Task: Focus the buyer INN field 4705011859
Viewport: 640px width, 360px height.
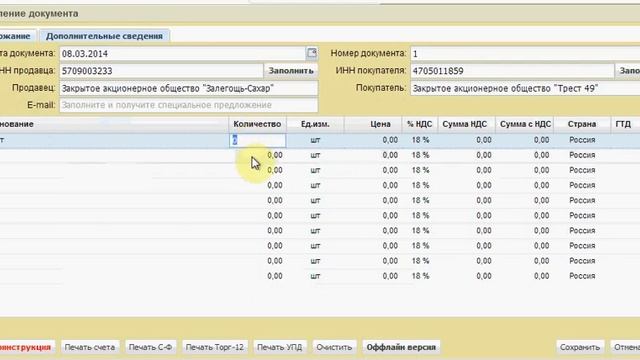Action: [x=512, y=71]
